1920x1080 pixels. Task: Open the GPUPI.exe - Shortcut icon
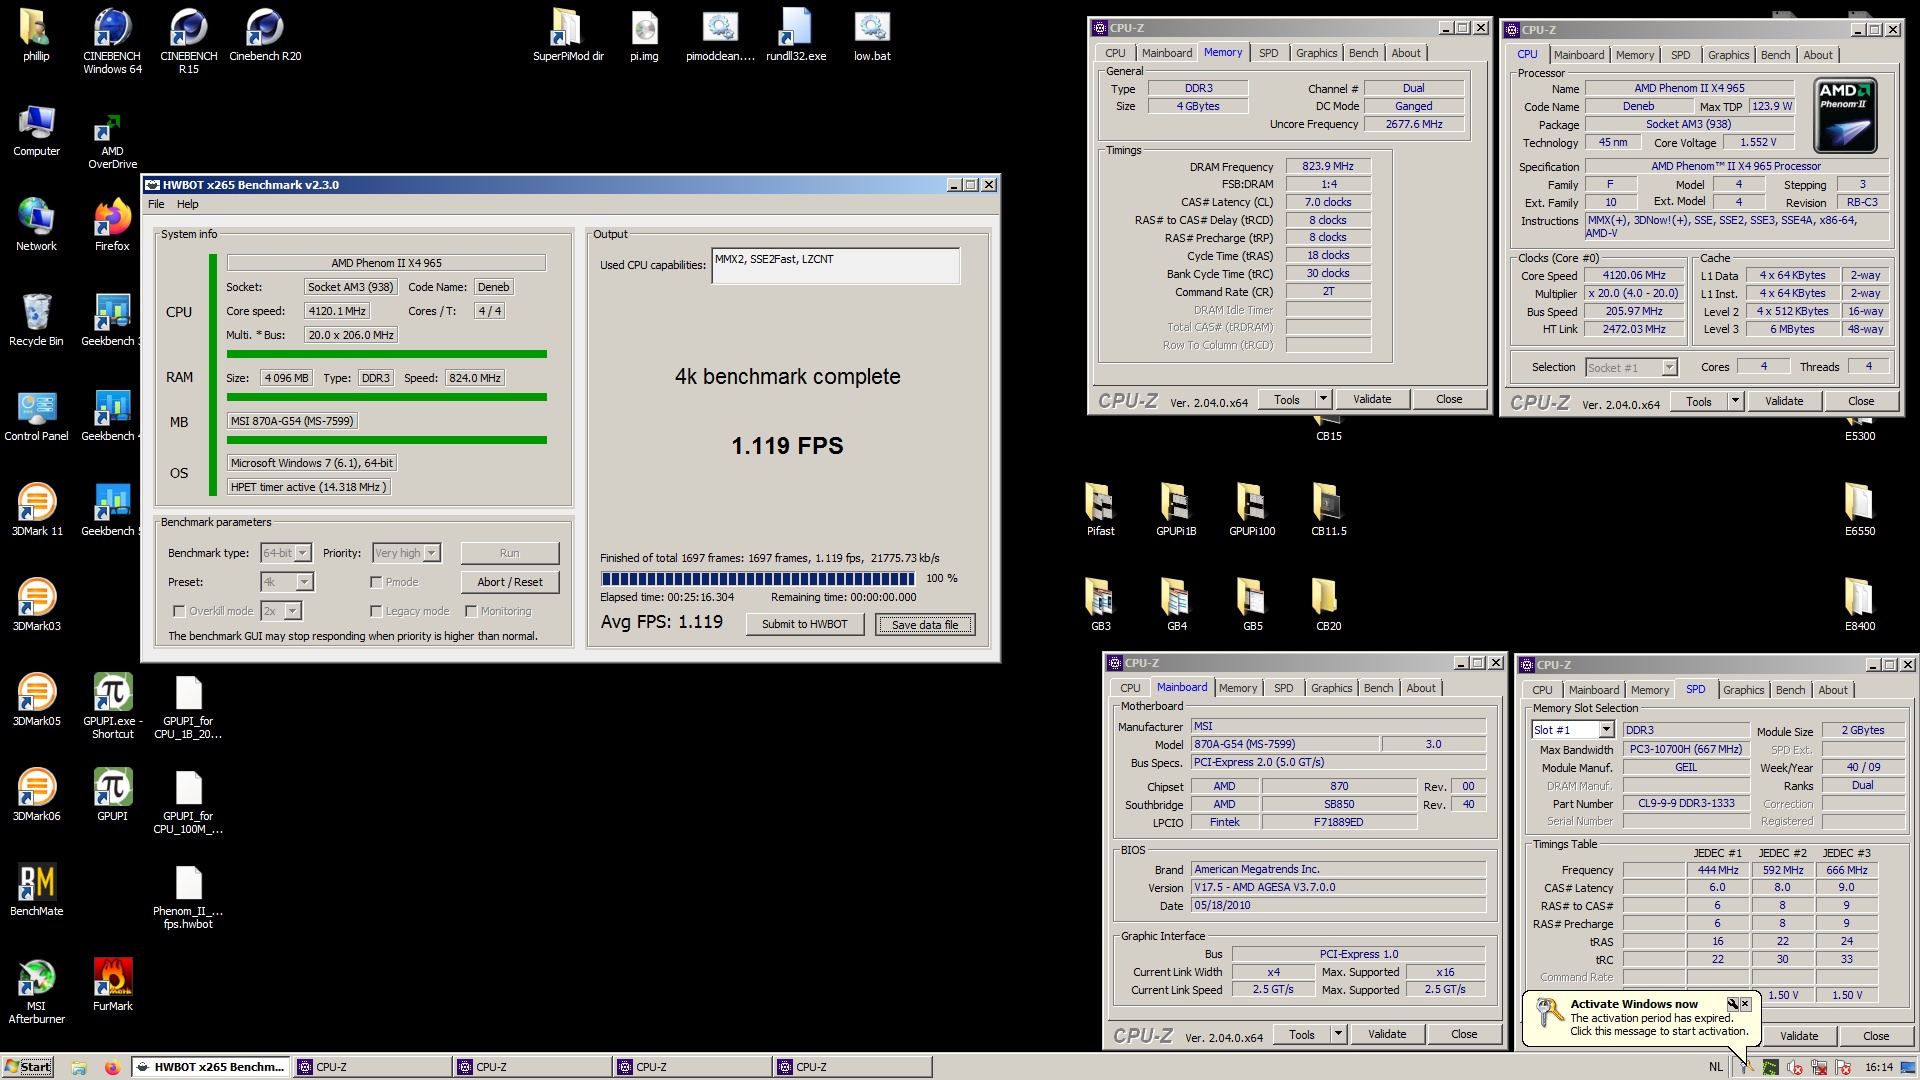tap(112, 706)
